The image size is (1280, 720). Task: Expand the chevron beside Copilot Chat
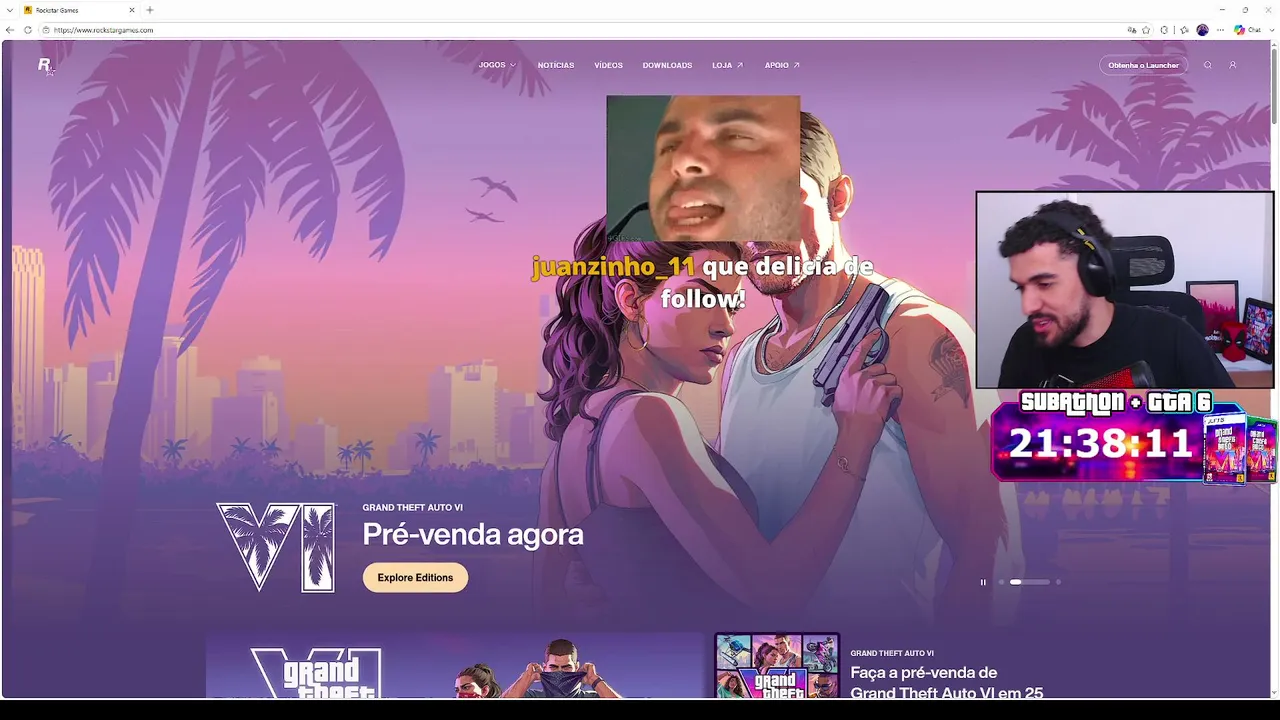pos(1270,30)
